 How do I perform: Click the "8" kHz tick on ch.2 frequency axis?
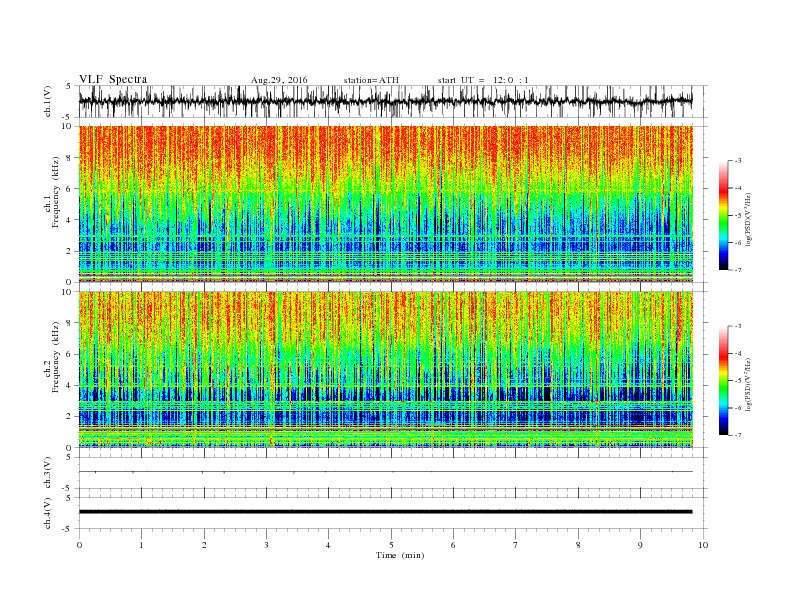point(69,323)
